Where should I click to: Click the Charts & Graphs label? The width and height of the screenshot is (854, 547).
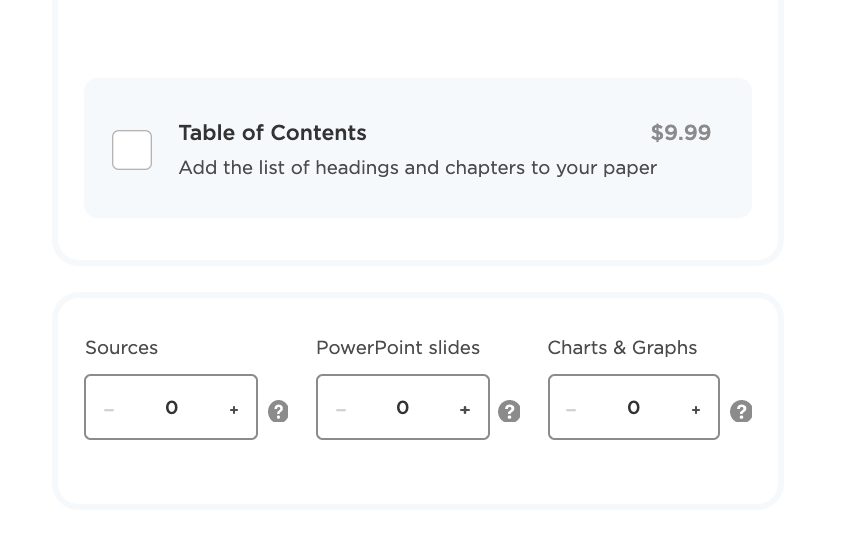point(622,348)
